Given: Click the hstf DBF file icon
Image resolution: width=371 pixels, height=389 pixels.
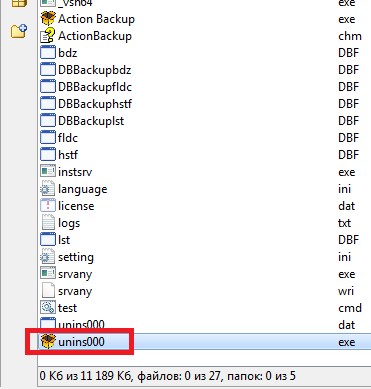Looking at the screenshot, I should pyautogui.click(x=48, y=155).
